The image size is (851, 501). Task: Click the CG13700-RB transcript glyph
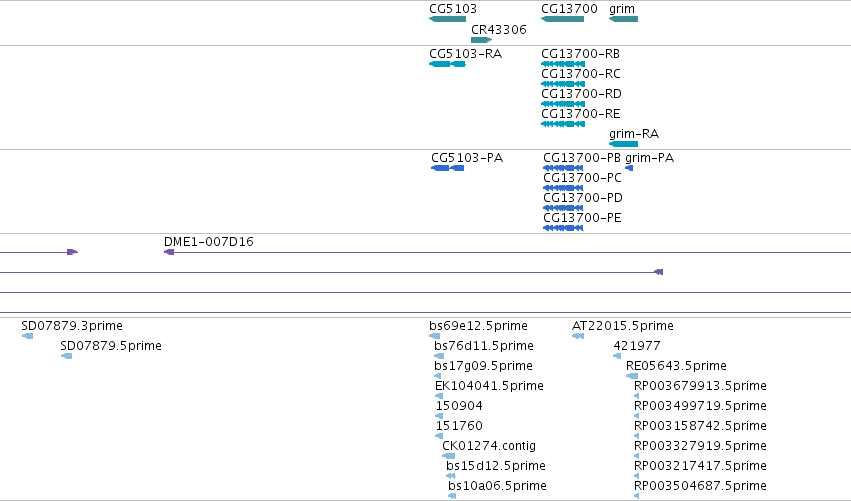(563, 64)
